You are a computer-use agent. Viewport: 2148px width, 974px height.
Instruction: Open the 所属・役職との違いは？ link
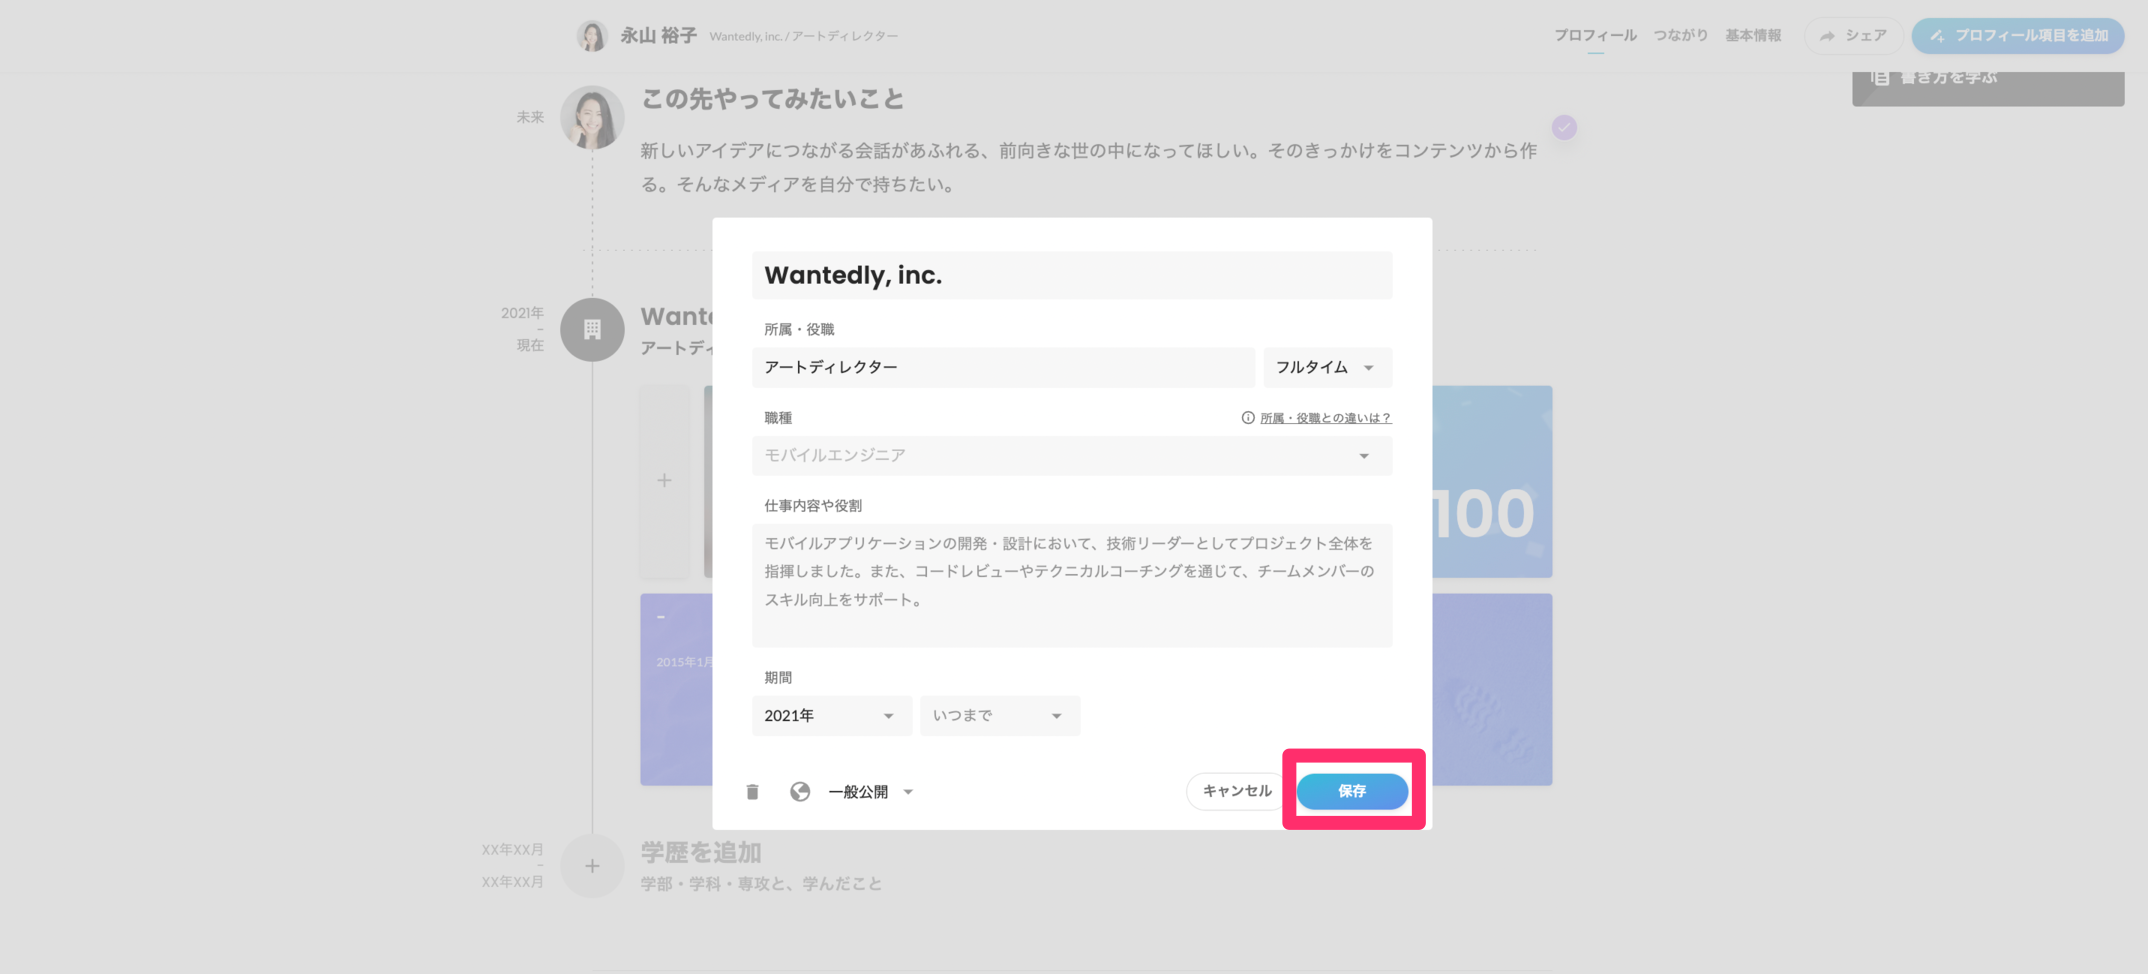tap(1325, 418)
